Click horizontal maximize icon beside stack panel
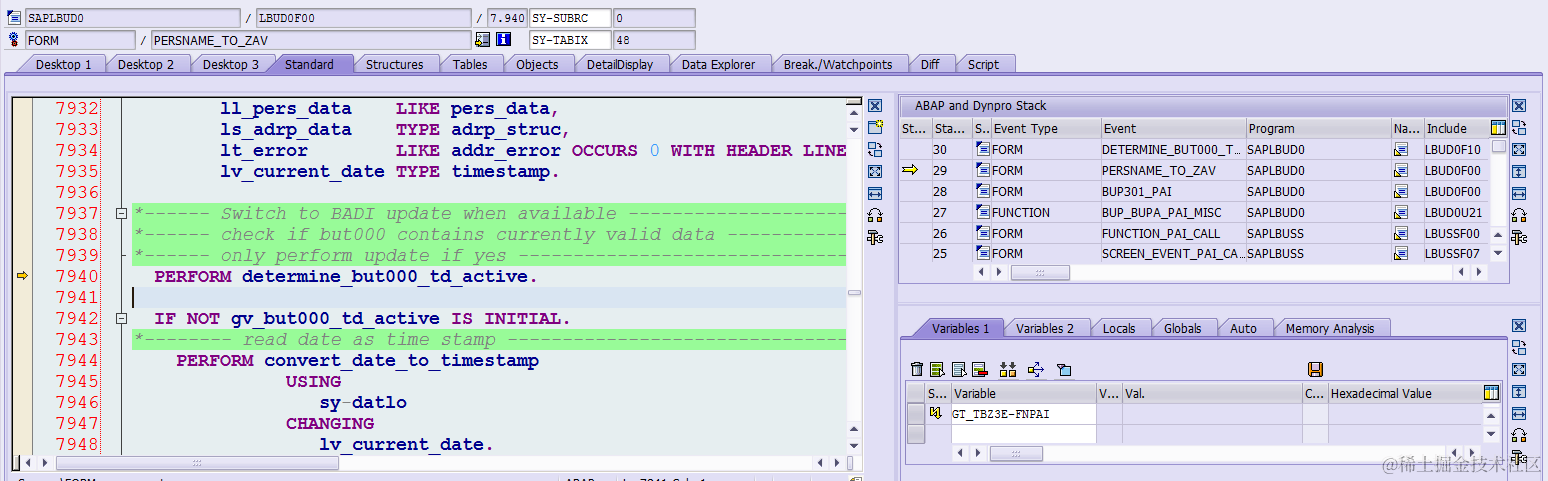This screenshot has width=1548, height=481. tap(1519, 194)
